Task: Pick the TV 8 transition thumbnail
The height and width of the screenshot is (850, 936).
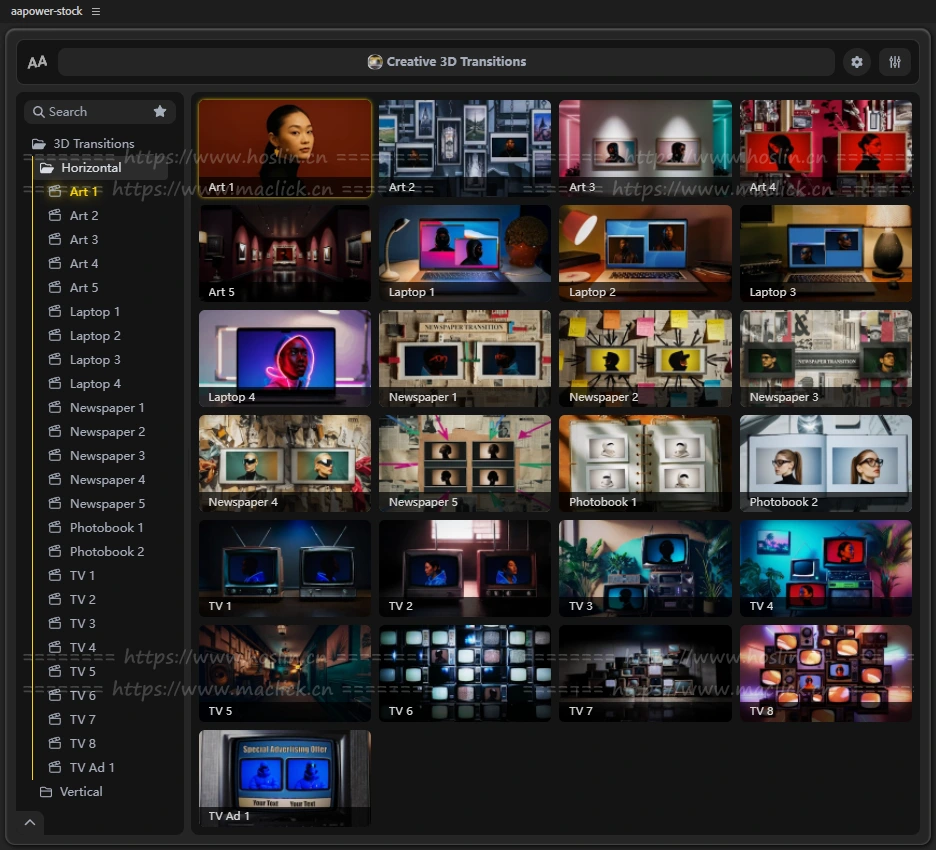Action: click(x=825, y=672)
